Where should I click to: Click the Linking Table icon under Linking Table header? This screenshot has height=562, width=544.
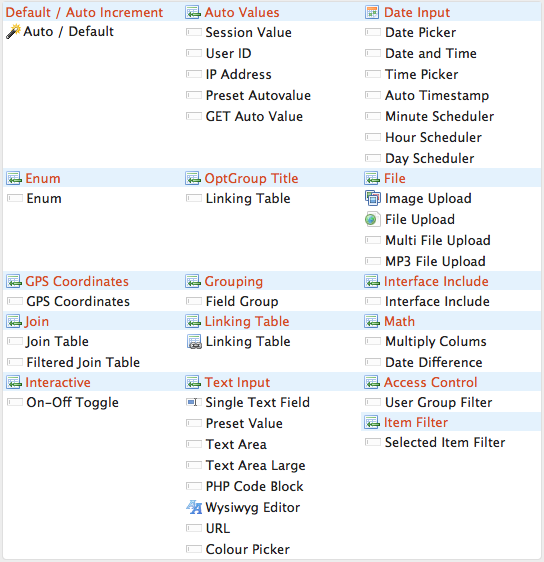(x=194, y=342)
